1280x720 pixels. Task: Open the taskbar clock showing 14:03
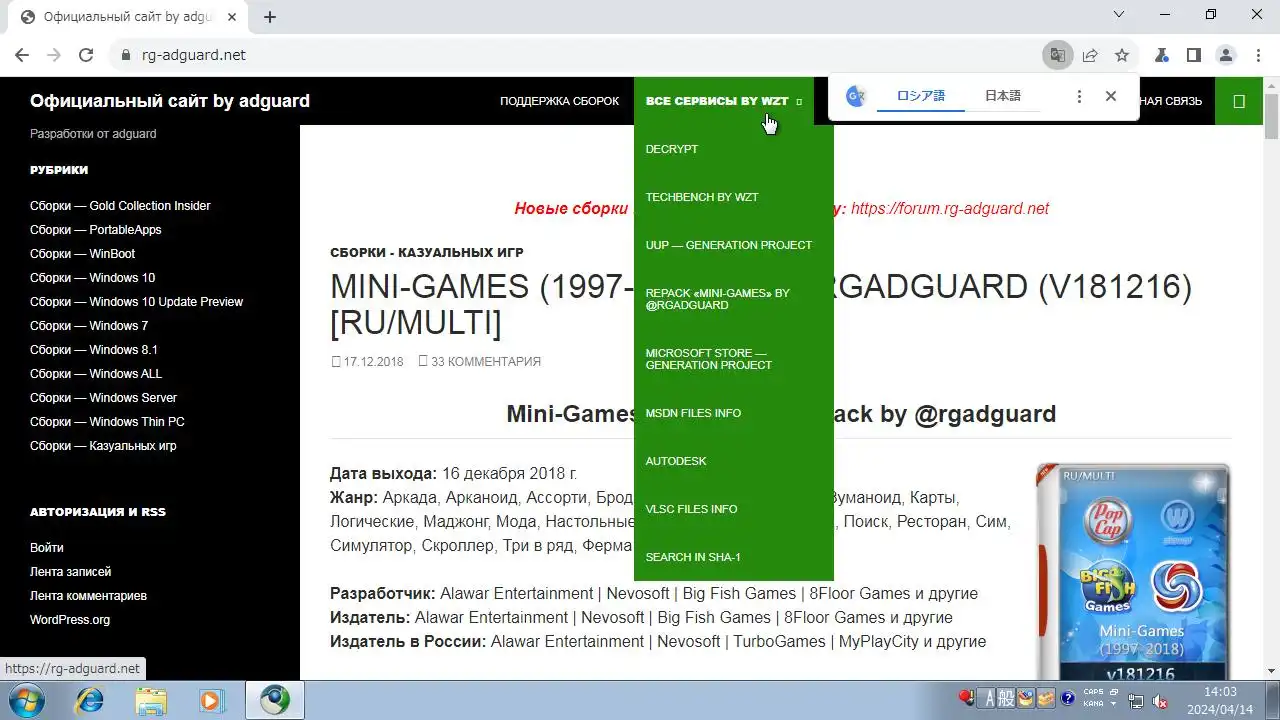(1220, 700)
